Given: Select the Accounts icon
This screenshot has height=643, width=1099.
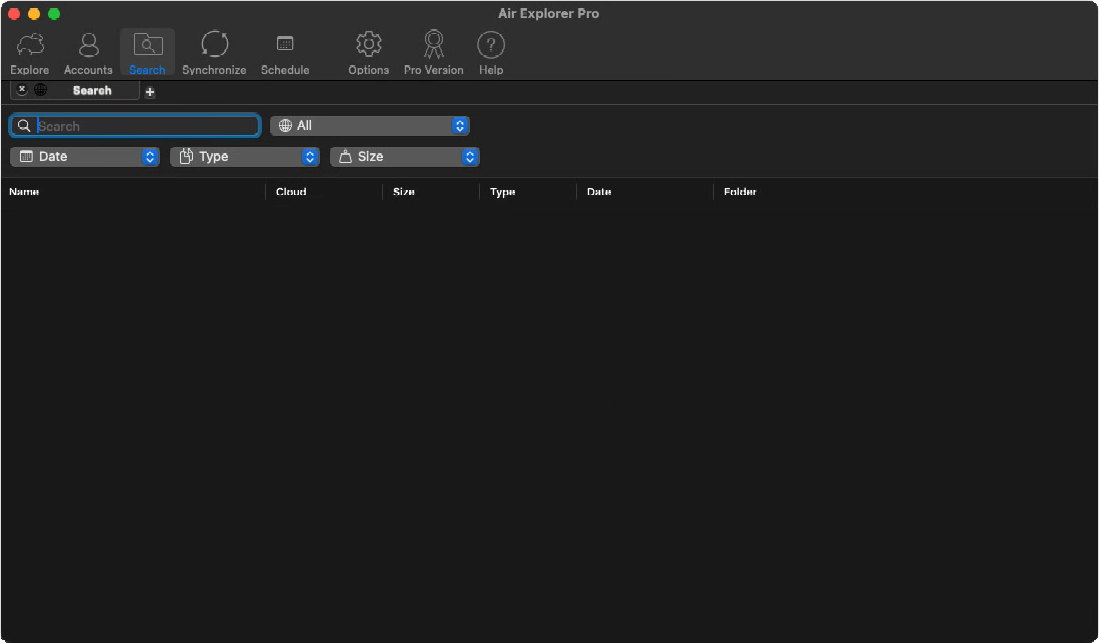Looking at the screenshot, I should pyautogui.click(x=88, y=51).
